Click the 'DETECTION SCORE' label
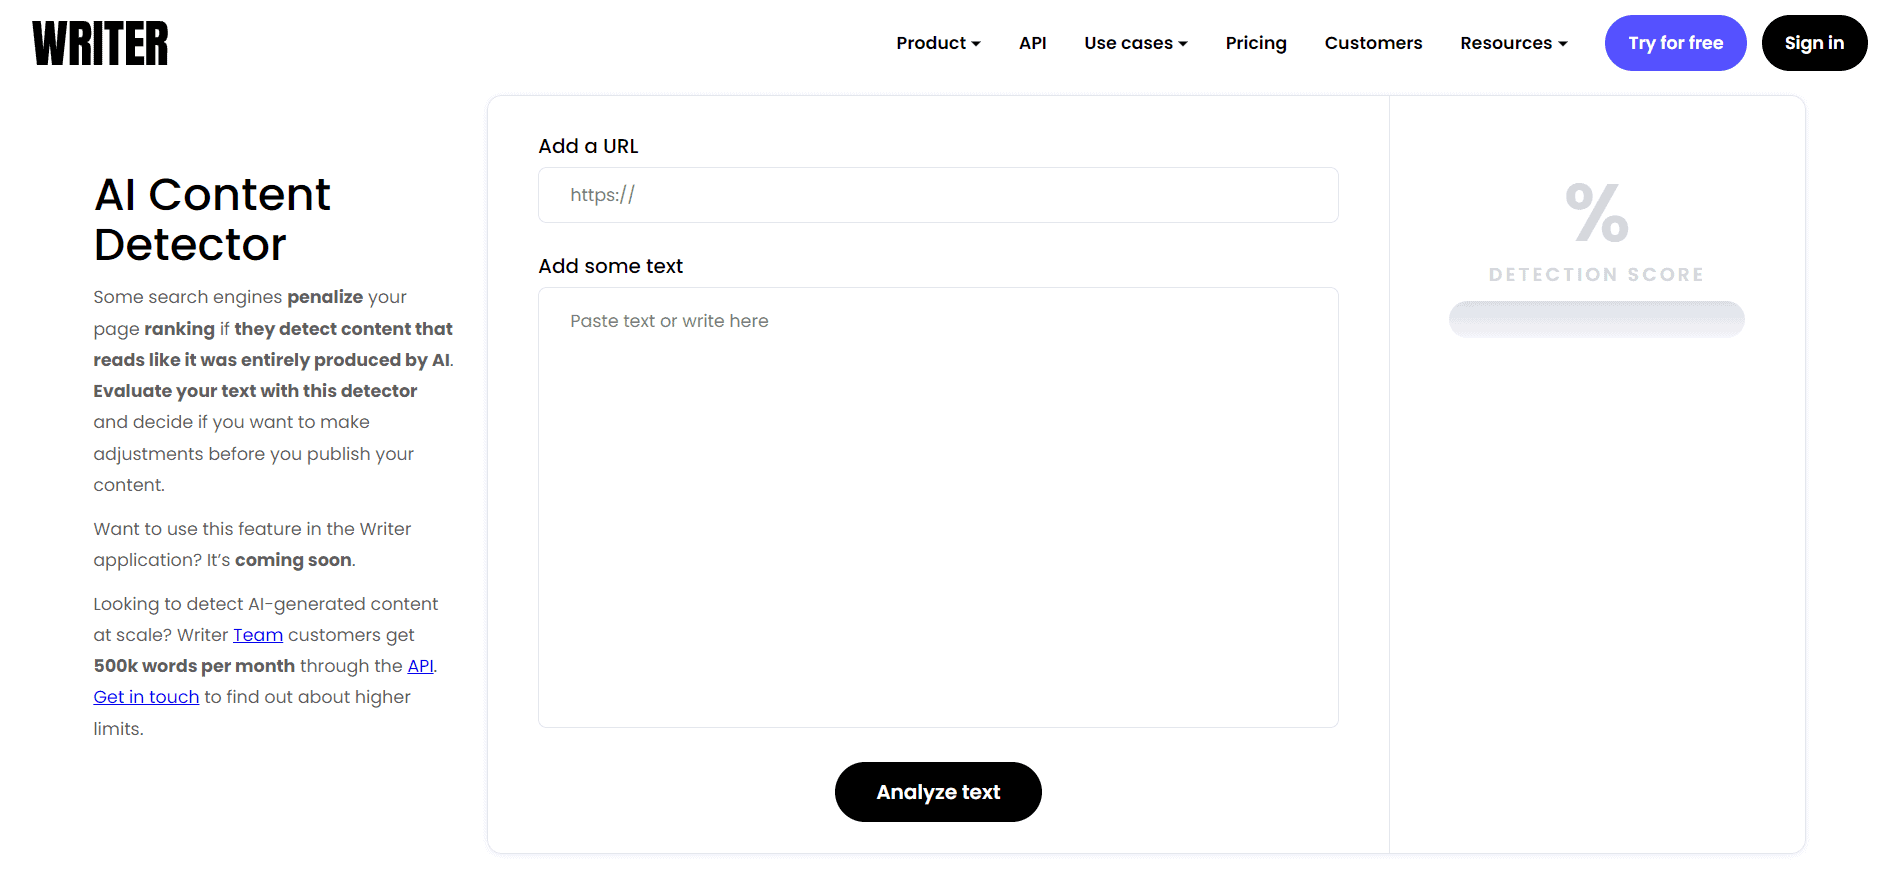The height and width of the screenshot is (874, 1894). 1596,275
